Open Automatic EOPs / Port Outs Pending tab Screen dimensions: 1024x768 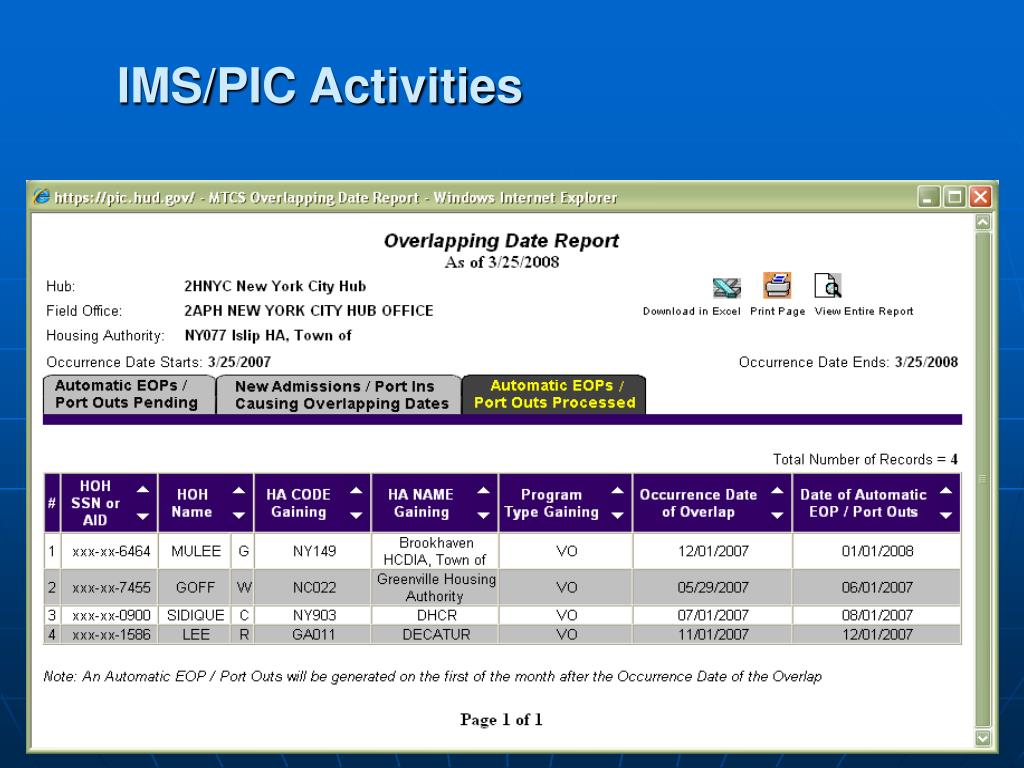[x=129, y=394]
